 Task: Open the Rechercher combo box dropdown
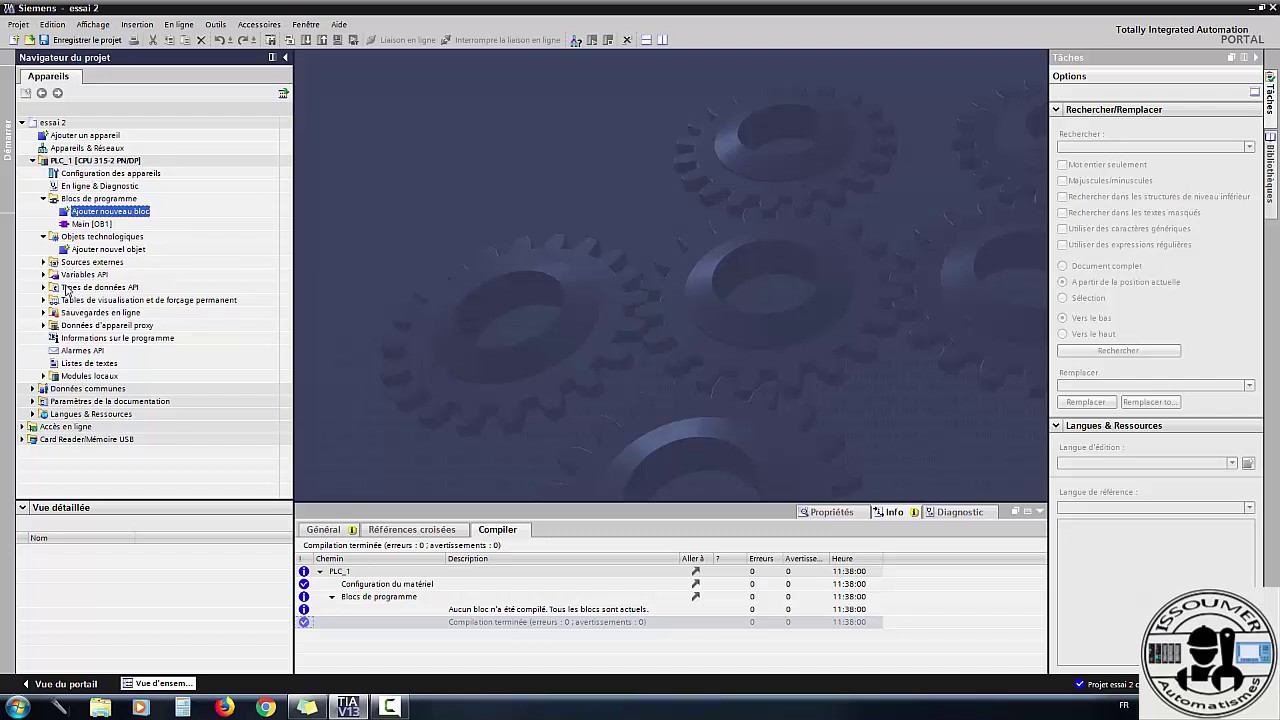click(1249, 148)
